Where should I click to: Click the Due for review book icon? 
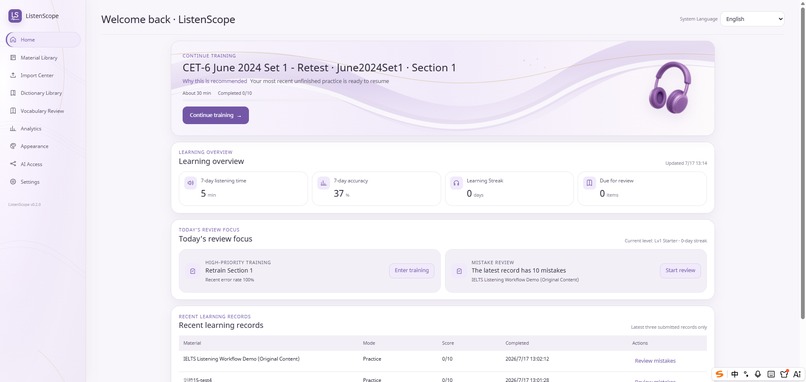point(589,183)
